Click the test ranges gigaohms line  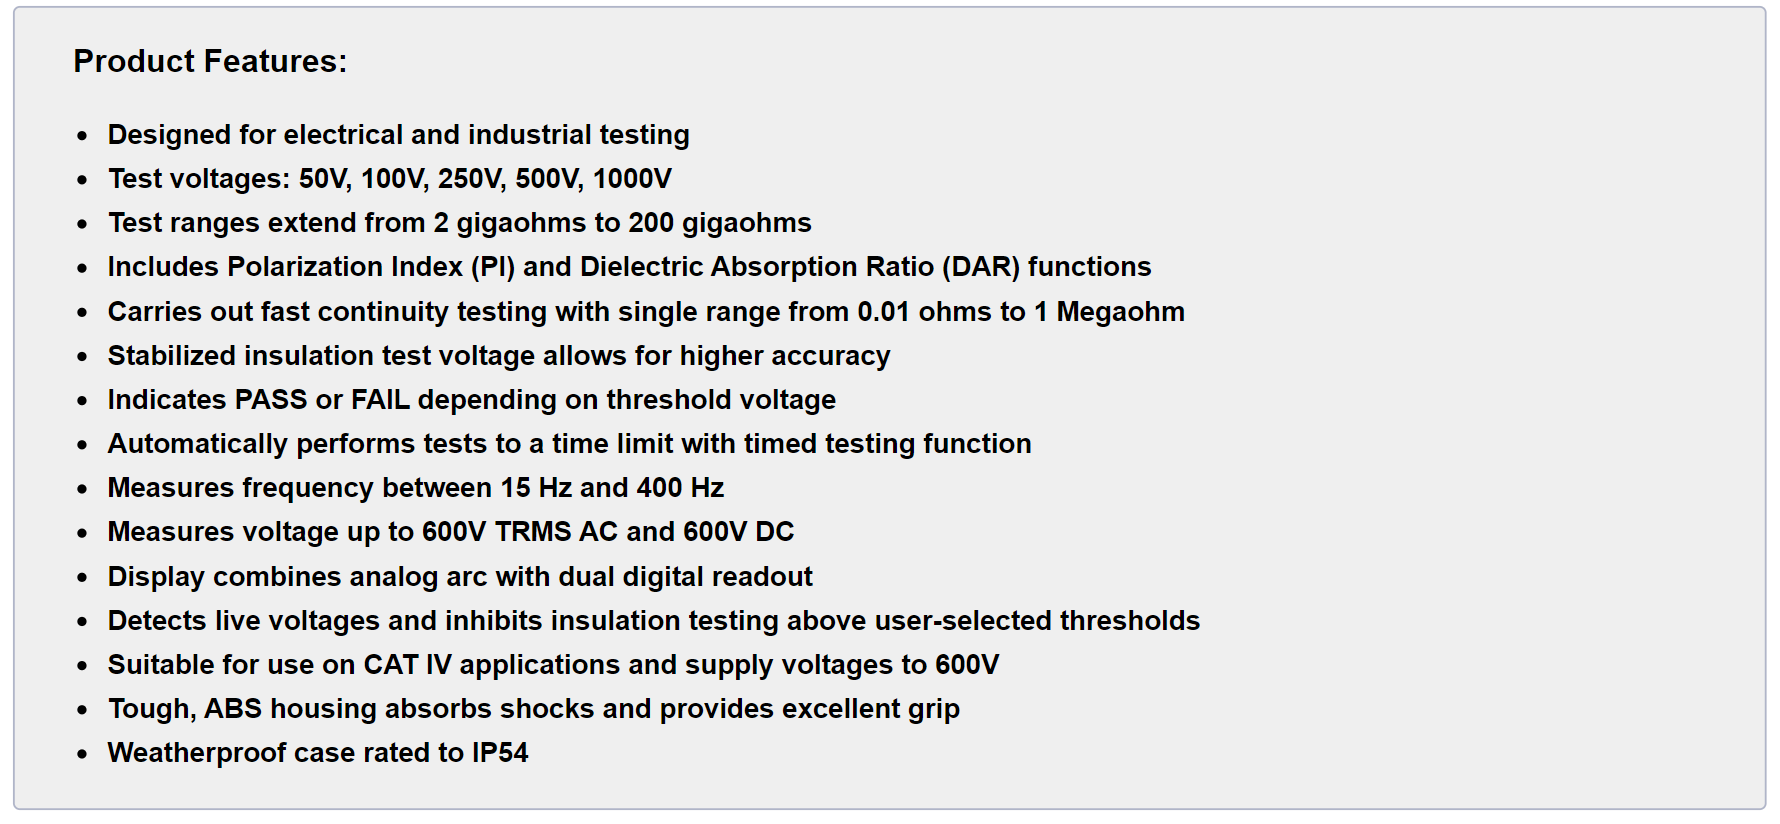[459, 223]
